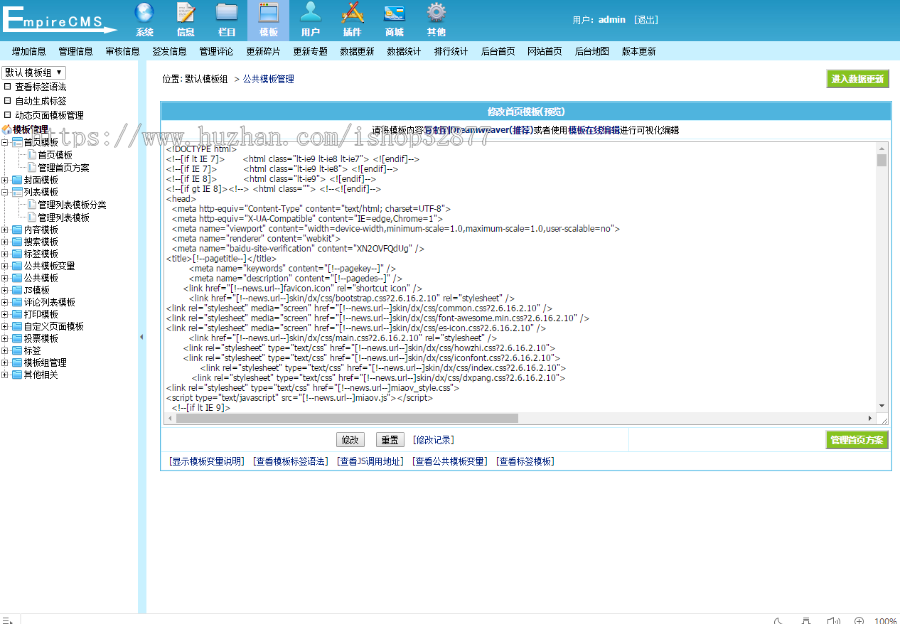This screenshot has height=624, width=900.
Task: Open the 查看模板标签语法 link
Action: point(291,461)
